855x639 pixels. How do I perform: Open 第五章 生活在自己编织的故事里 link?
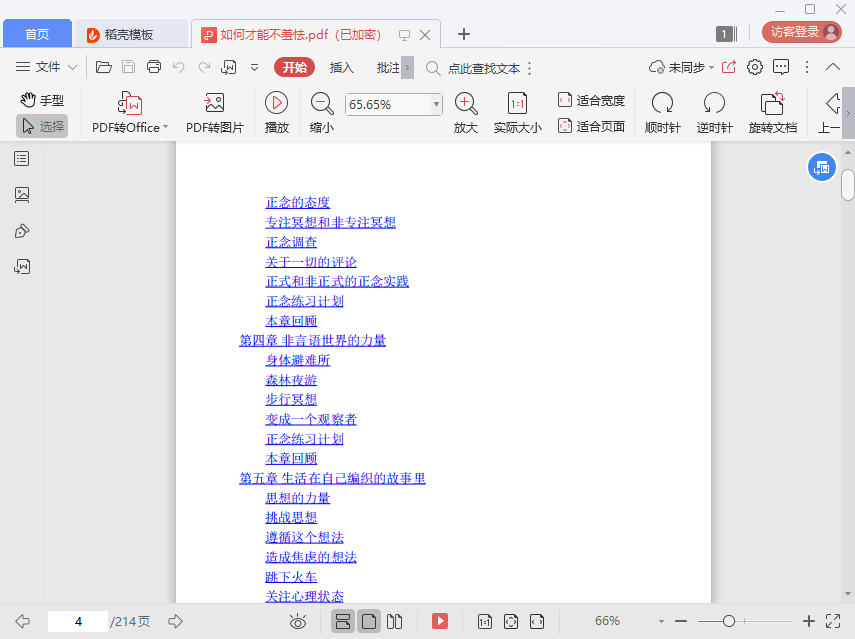(x=332, y=478)
